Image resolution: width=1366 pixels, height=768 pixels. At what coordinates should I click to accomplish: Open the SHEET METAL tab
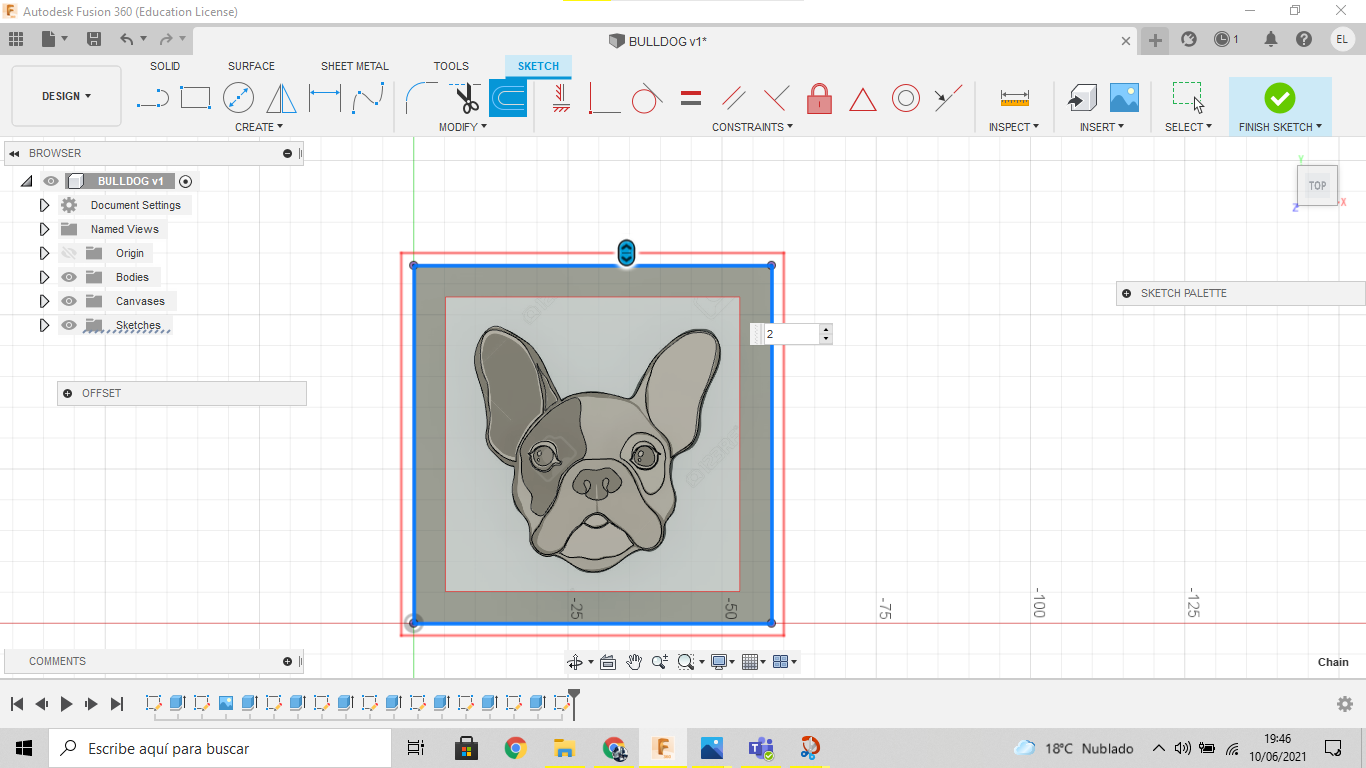point(354,66)
